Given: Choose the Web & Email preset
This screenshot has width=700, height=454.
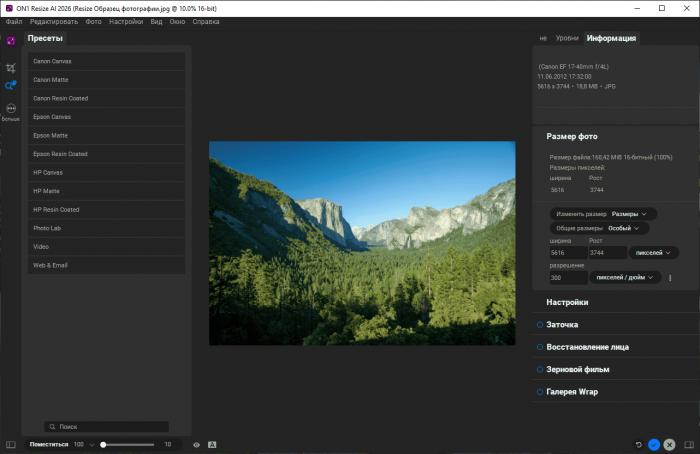Looking at the screenshot, I should pos(106,265).
